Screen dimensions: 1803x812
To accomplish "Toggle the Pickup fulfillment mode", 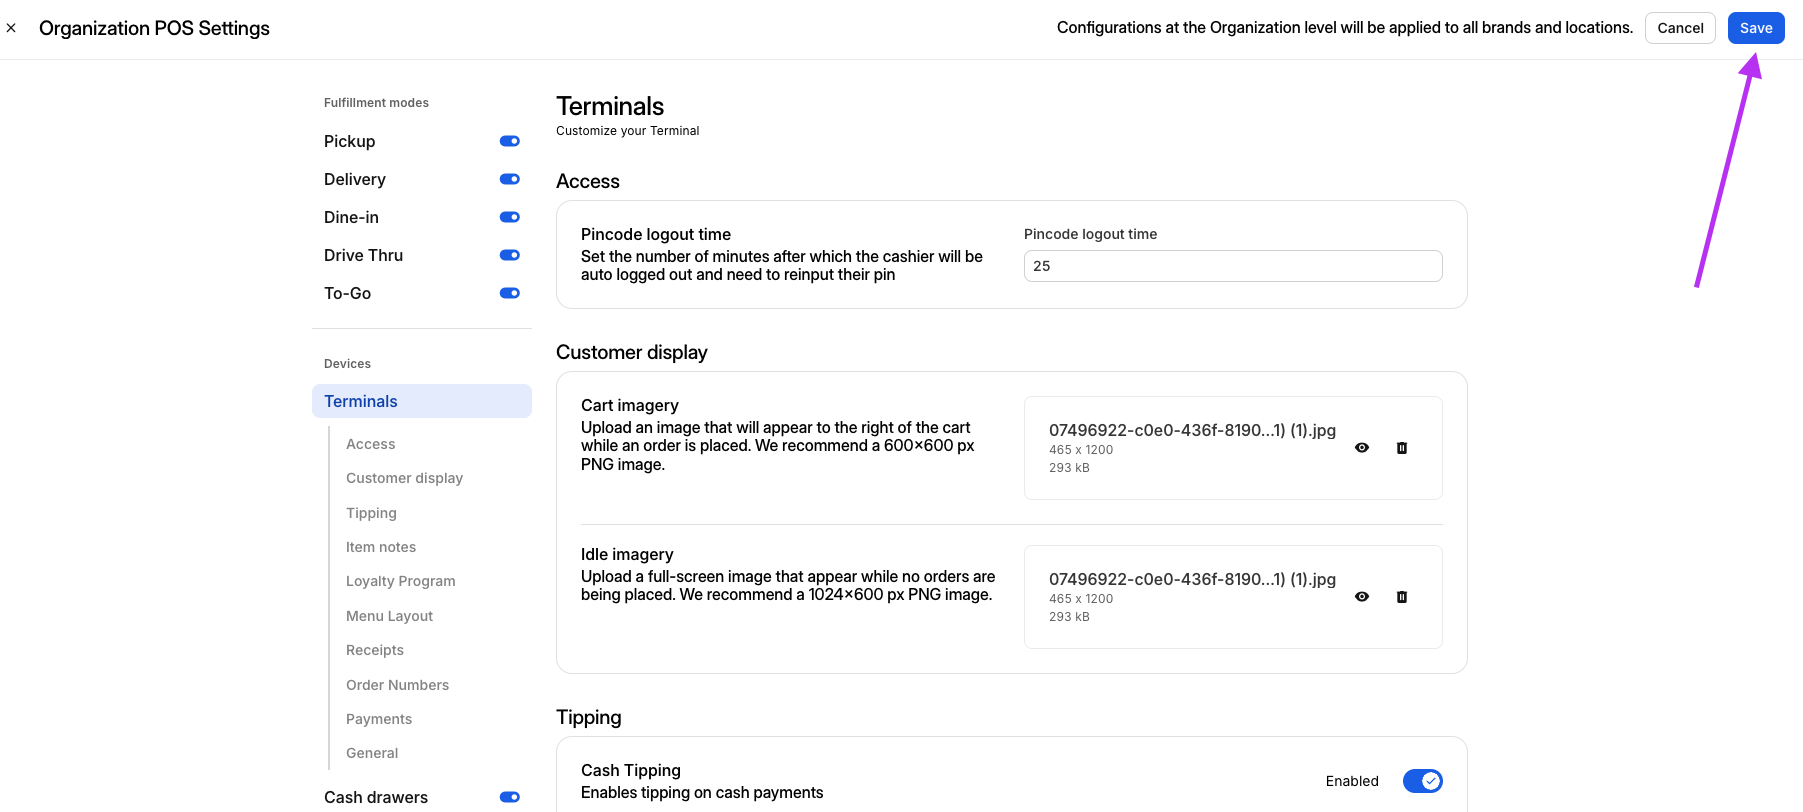I will (x=509, y=141).
